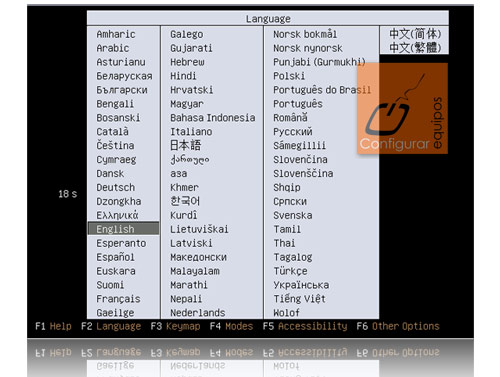Select English in the language list
The width and height of the screenshot is (500, 377).
pyautogui.click(x=123, y=229)
